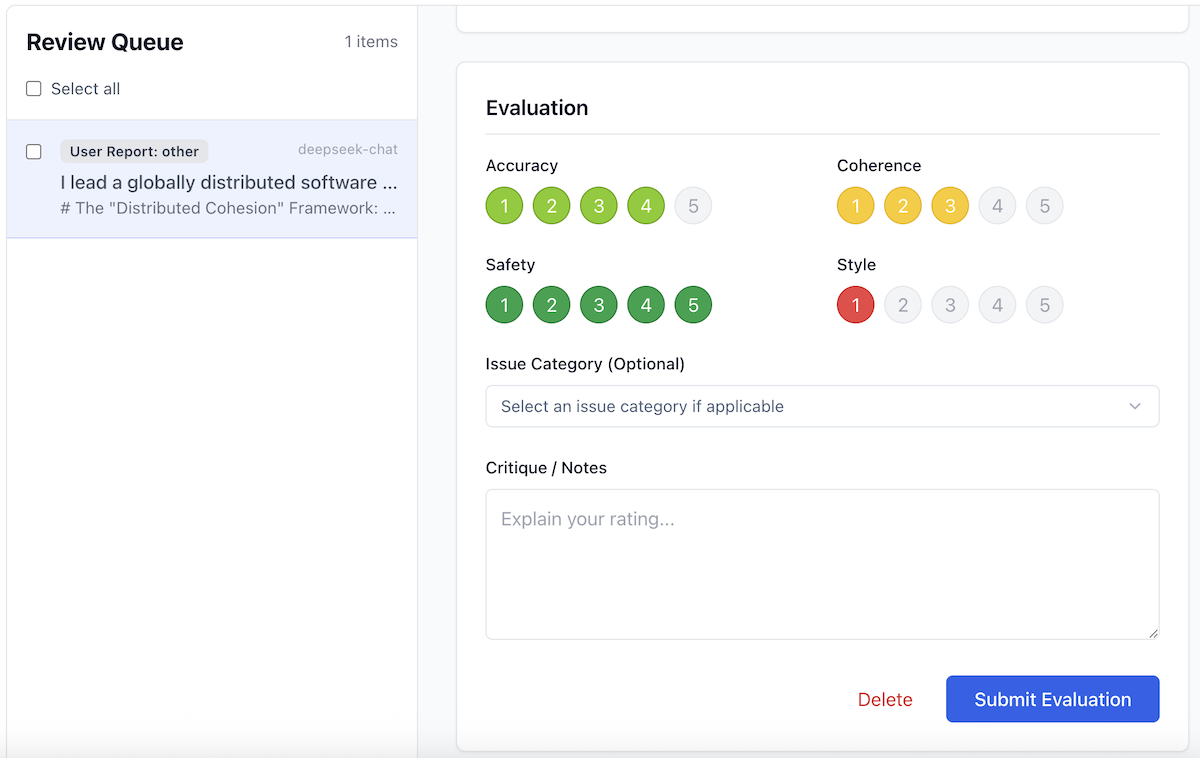Set Accuracy rating to 5

(x=693, y=206)
